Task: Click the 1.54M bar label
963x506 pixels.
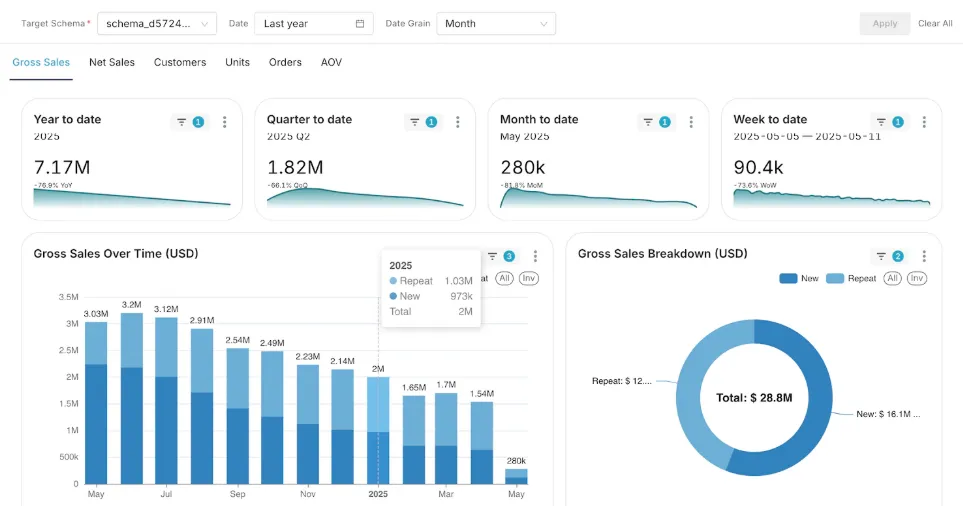Action: (x=482, y=394)
